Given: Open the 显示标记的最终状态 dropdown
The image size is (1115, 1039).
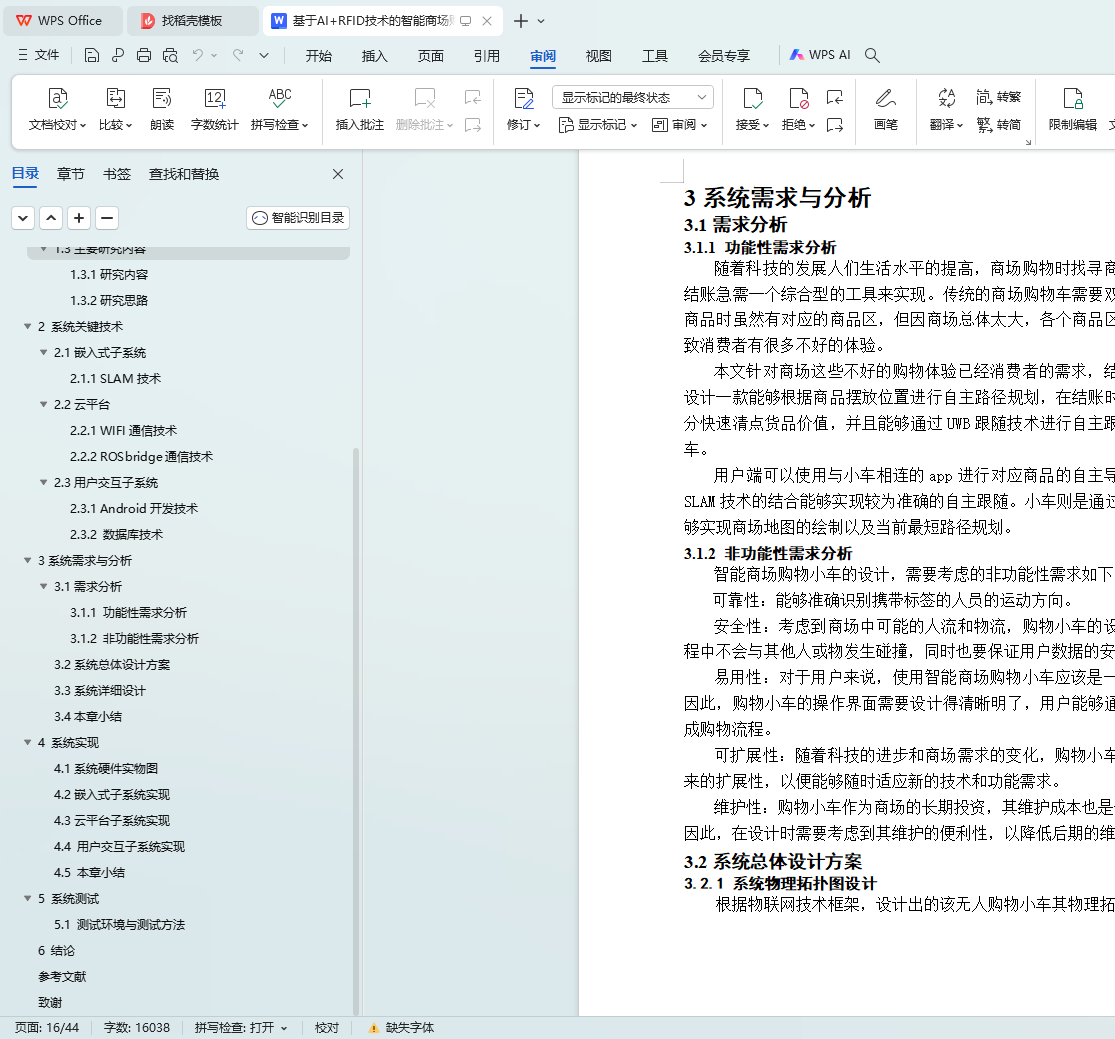Looking at the screenshot, I should [x=632, y=97].
